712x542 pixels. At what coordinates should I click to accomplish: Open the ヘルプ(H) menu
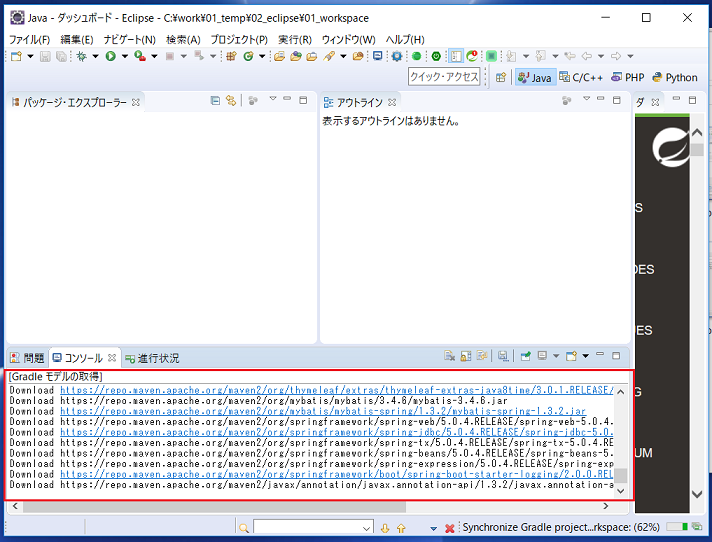click(x=405, y=40)
